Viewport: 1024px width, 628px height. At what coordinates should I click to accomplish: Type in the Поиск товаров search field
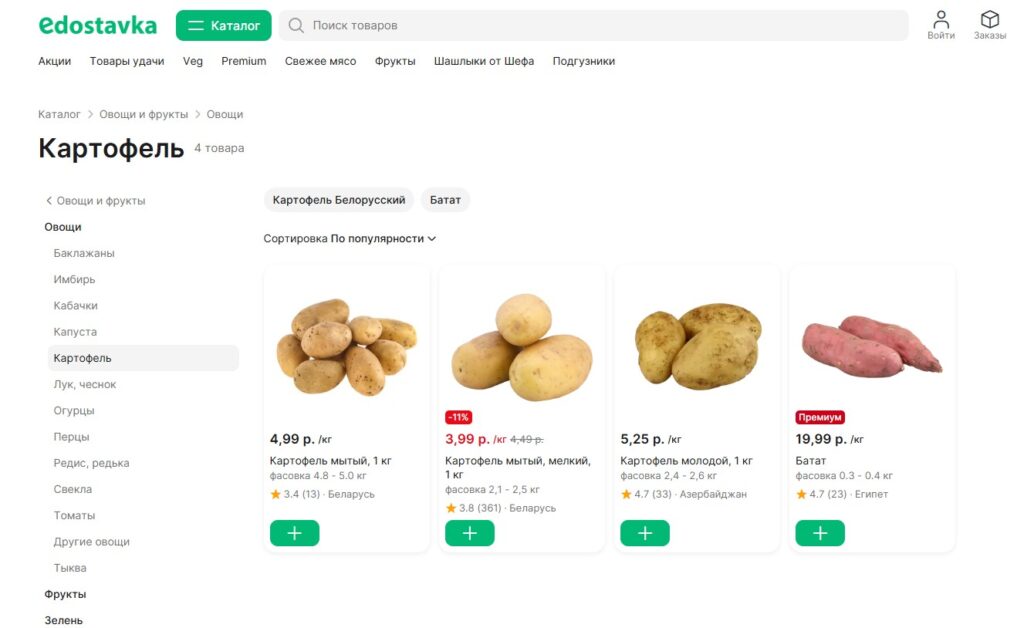600,25
